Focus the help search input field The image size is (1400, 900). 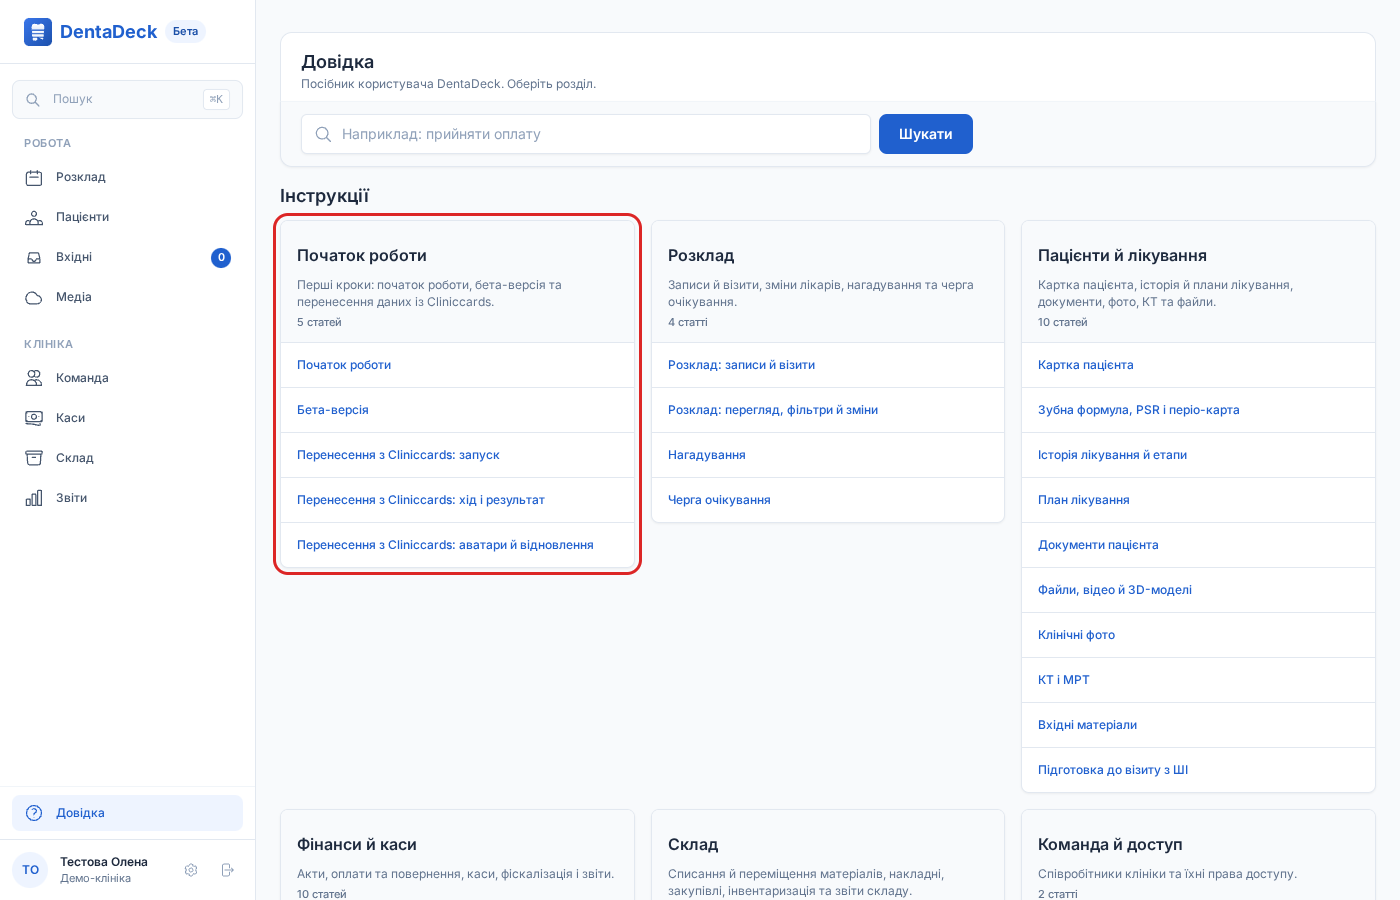click(x=586, y=134)
